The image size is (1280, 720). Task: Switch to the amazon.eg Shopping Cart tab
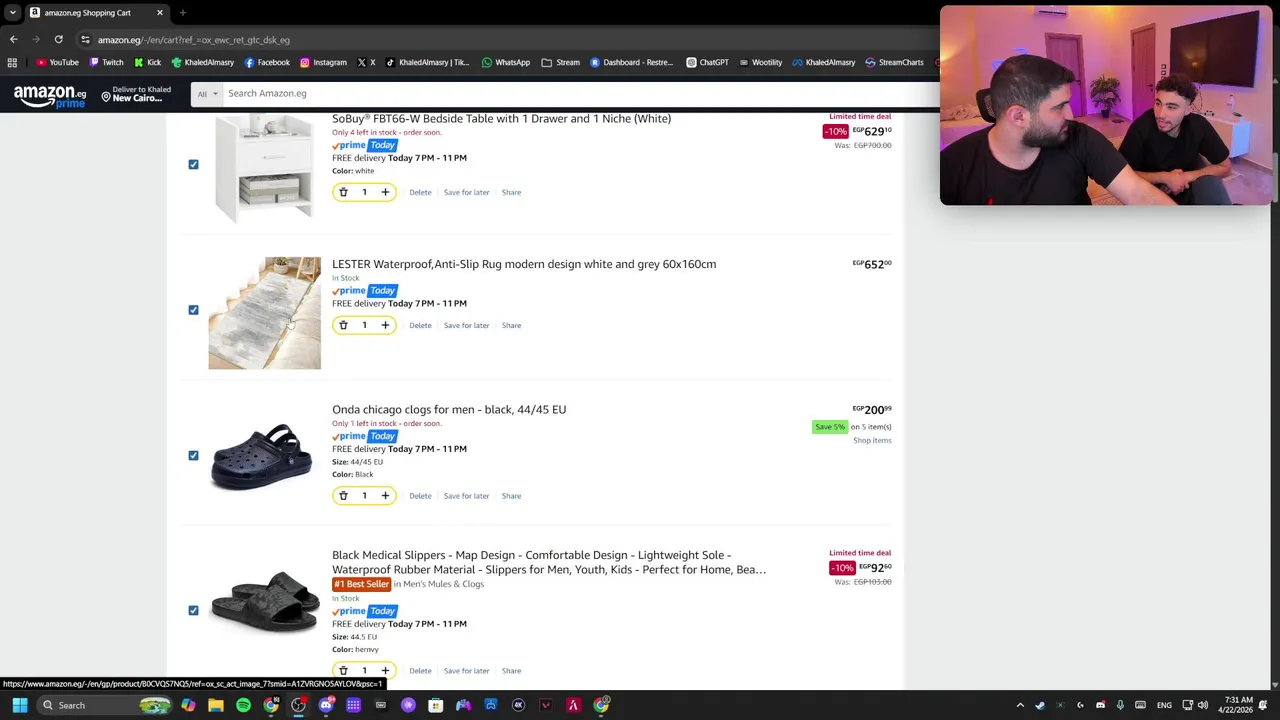[95, 12]
